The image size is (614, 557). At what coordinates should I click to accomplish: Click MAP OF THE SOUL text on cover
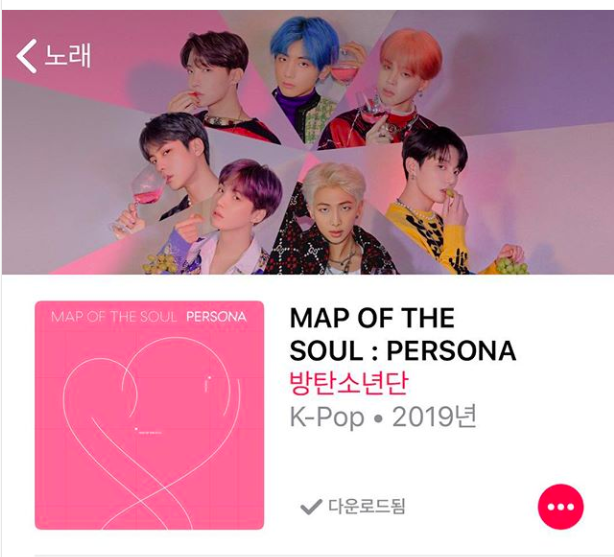tap(114, 316)
